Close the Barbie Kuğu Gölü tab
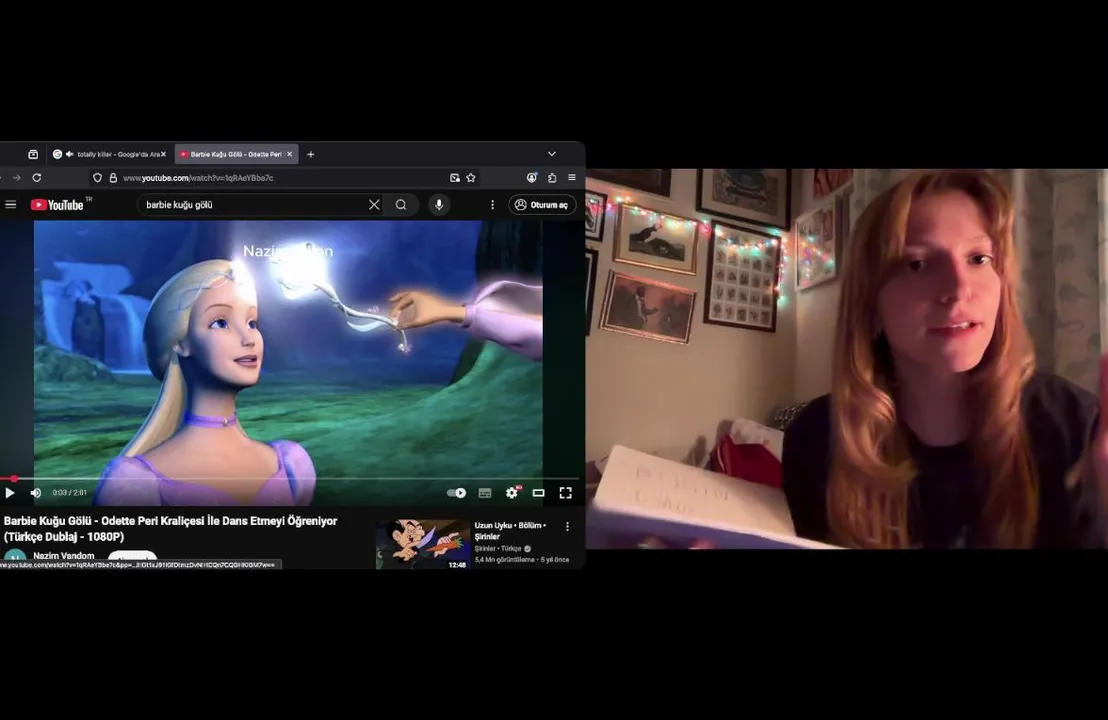1108x720 pixels. [289, 154]
